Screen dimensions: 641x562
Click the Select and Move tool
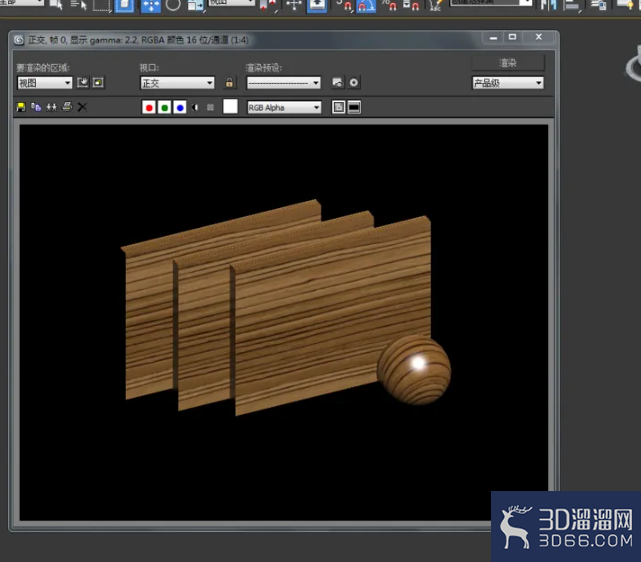pyautogui.click(x=151, y=5)
